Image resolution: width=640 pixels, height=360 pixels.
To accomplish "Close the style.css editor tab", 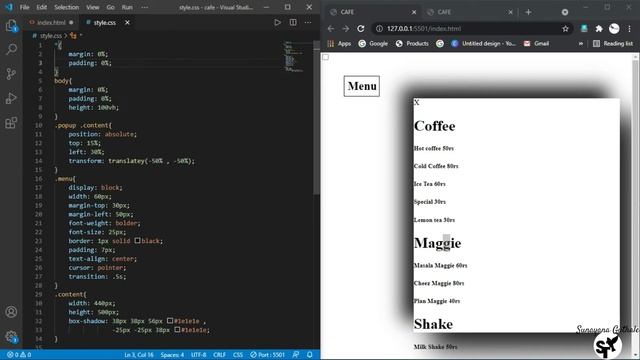I will tap(127, 22).
